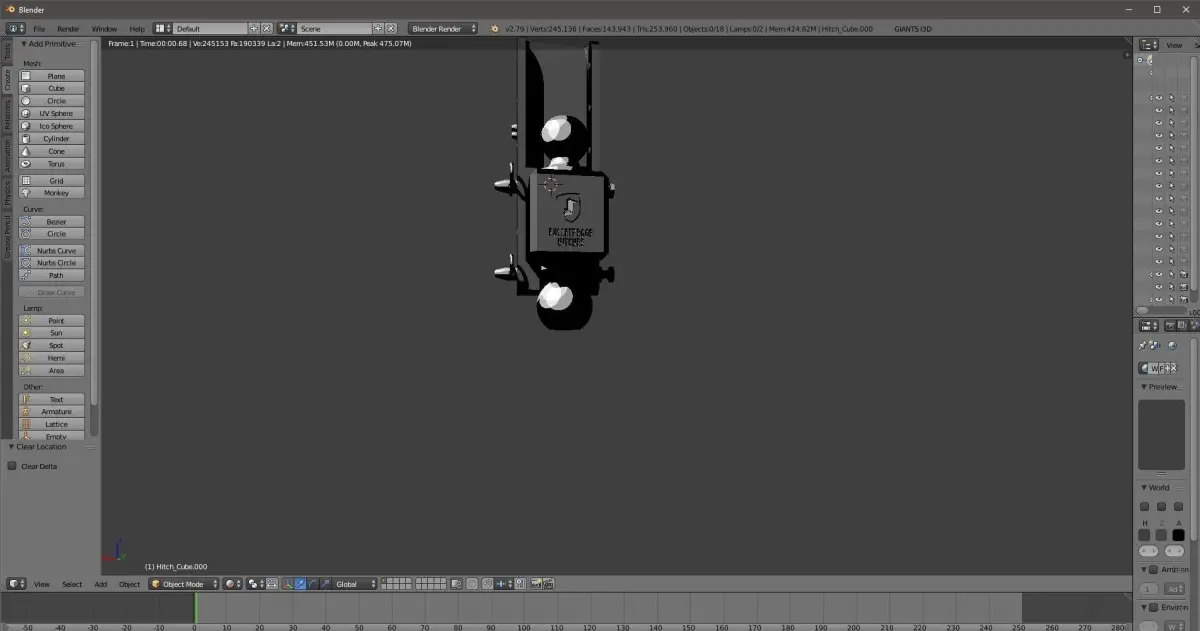Click the World A color swatch
This screenshot has height=631, width=1200.
(1178, 536)
